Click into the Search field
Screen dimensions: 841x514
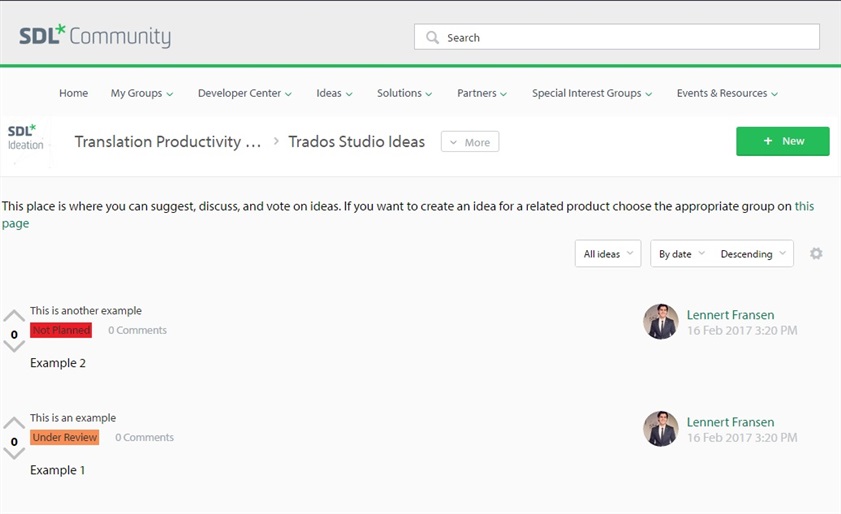[617, 37]
